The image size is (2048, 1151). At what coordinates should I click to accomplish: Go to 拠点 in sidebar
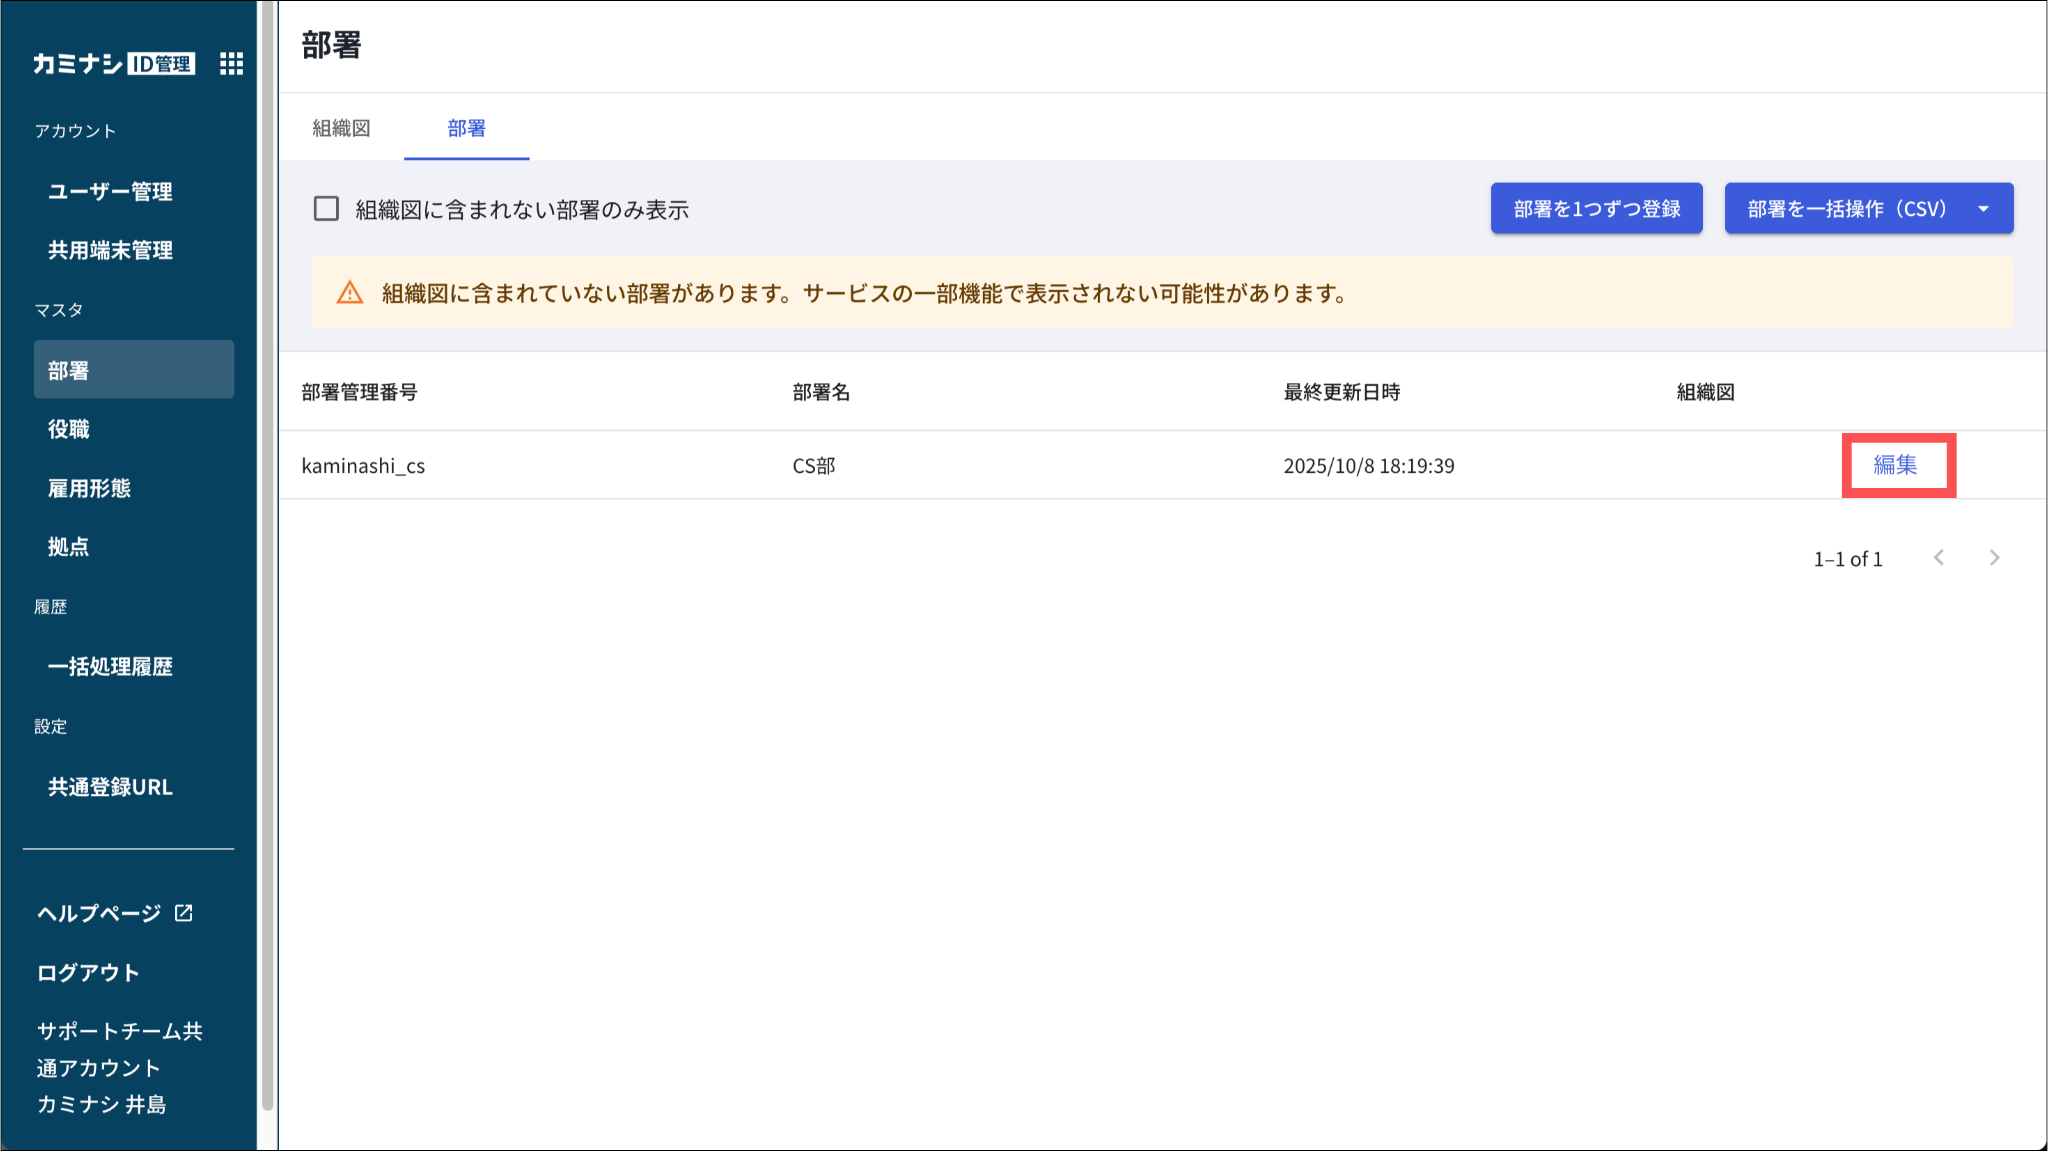(x=69, y=547)
